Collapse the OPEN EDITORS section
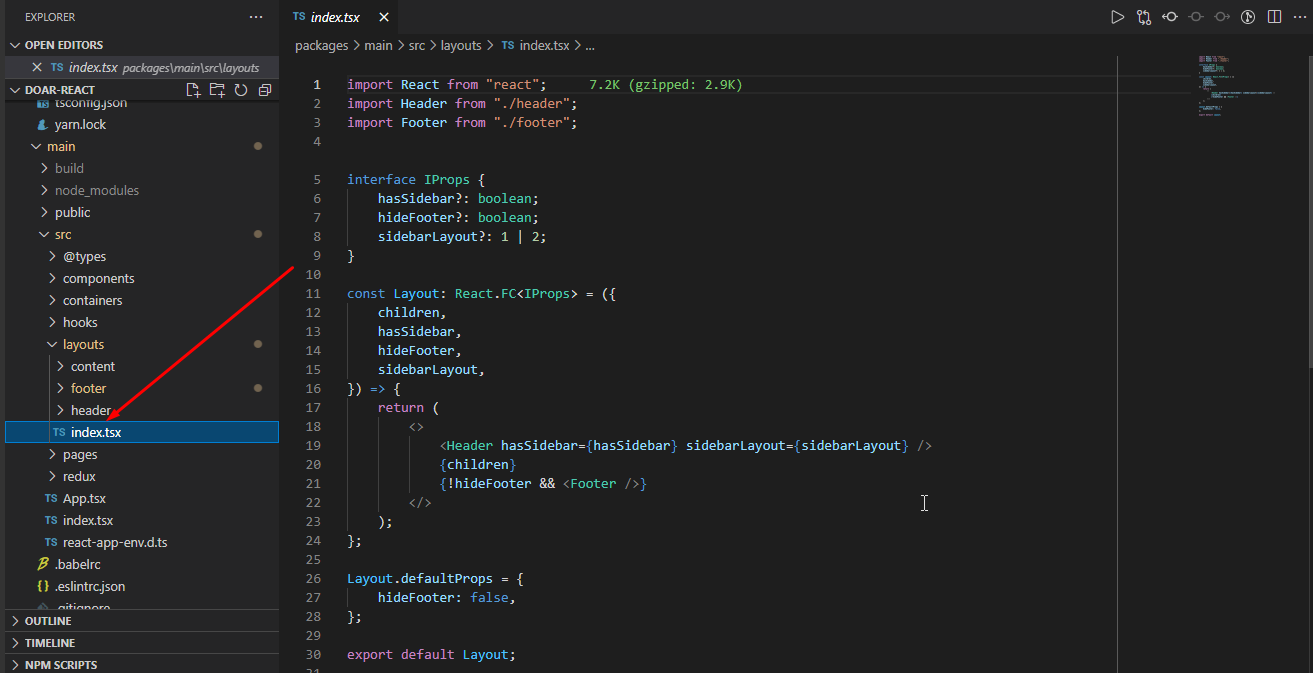The image size is (1313, 673). (142, 45)
